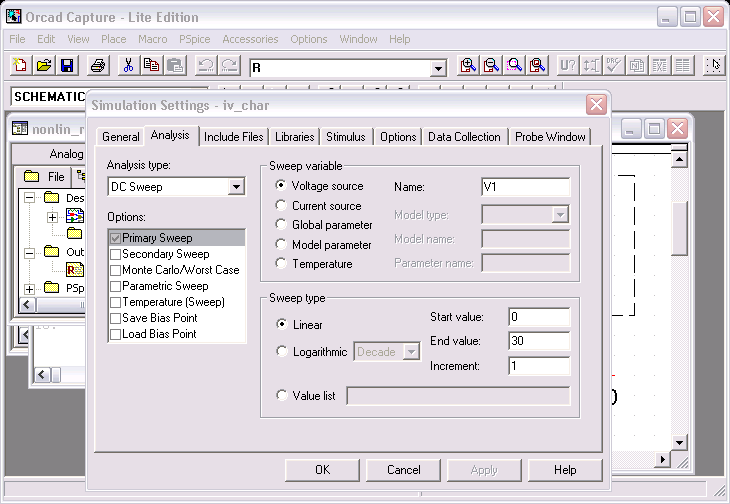
Task: Collapse the Outputs folder in project tree
Action: 29,253
